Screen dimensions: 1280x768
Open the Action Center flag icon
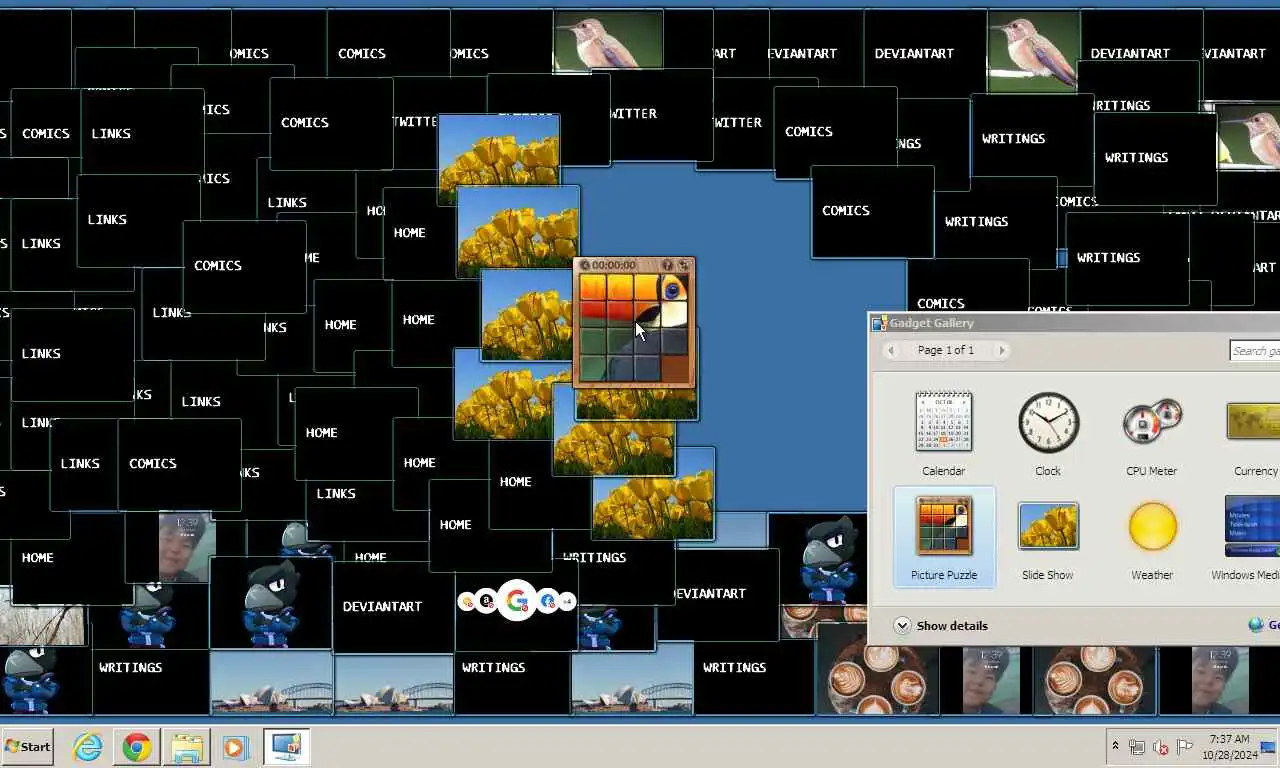coord(1185,746)
